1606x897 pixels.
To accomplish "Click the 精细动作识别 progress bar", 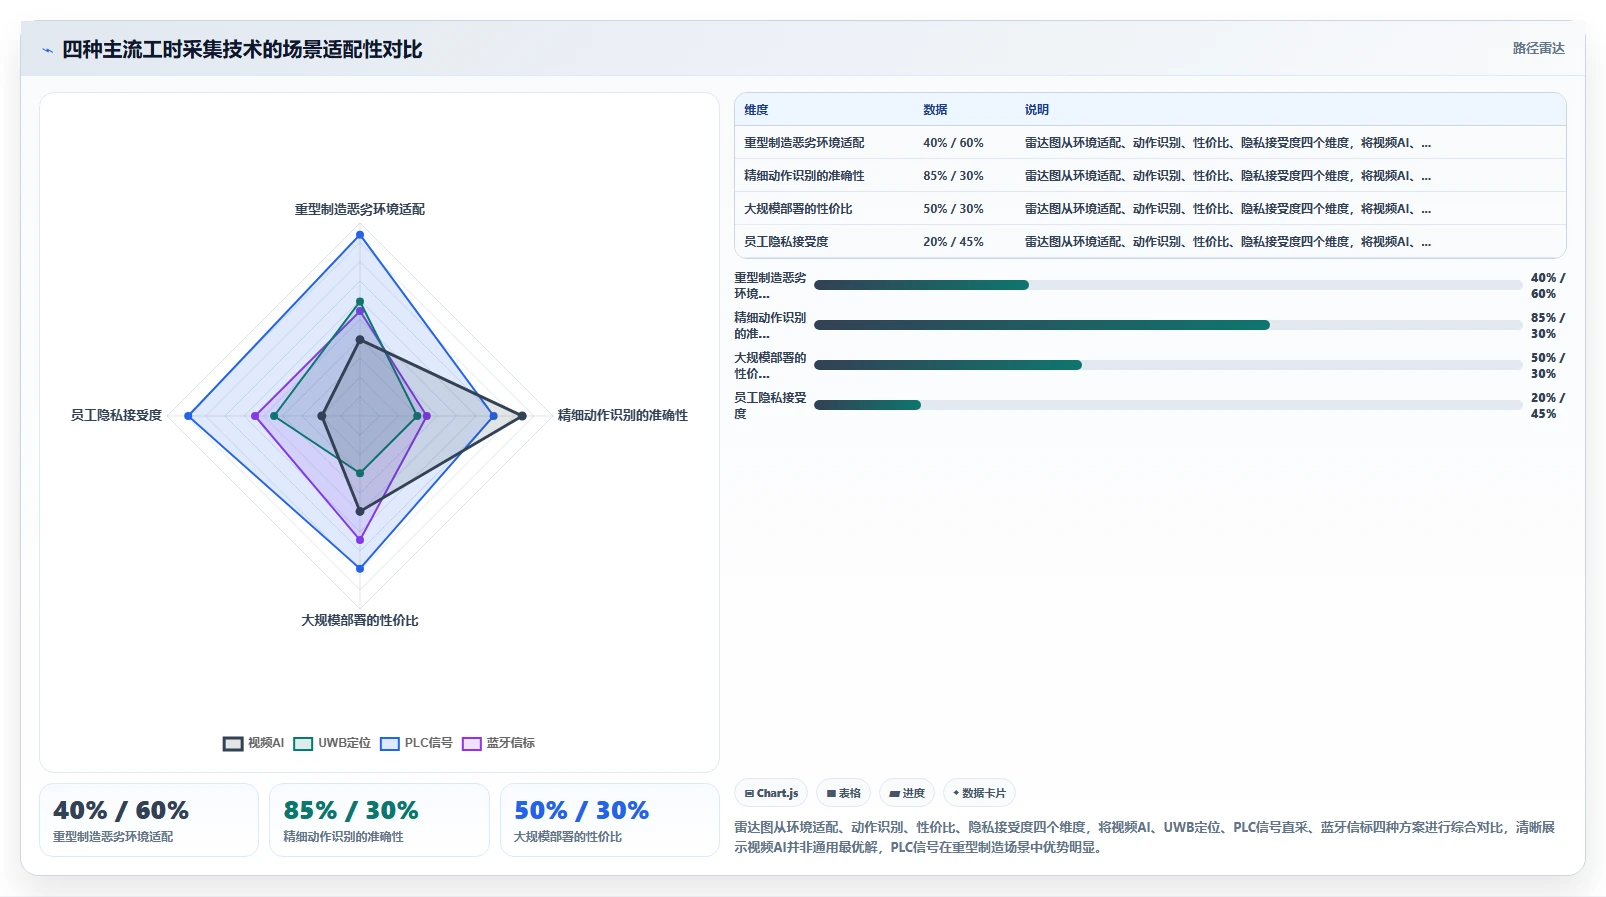I will (x=1168, y=325).
